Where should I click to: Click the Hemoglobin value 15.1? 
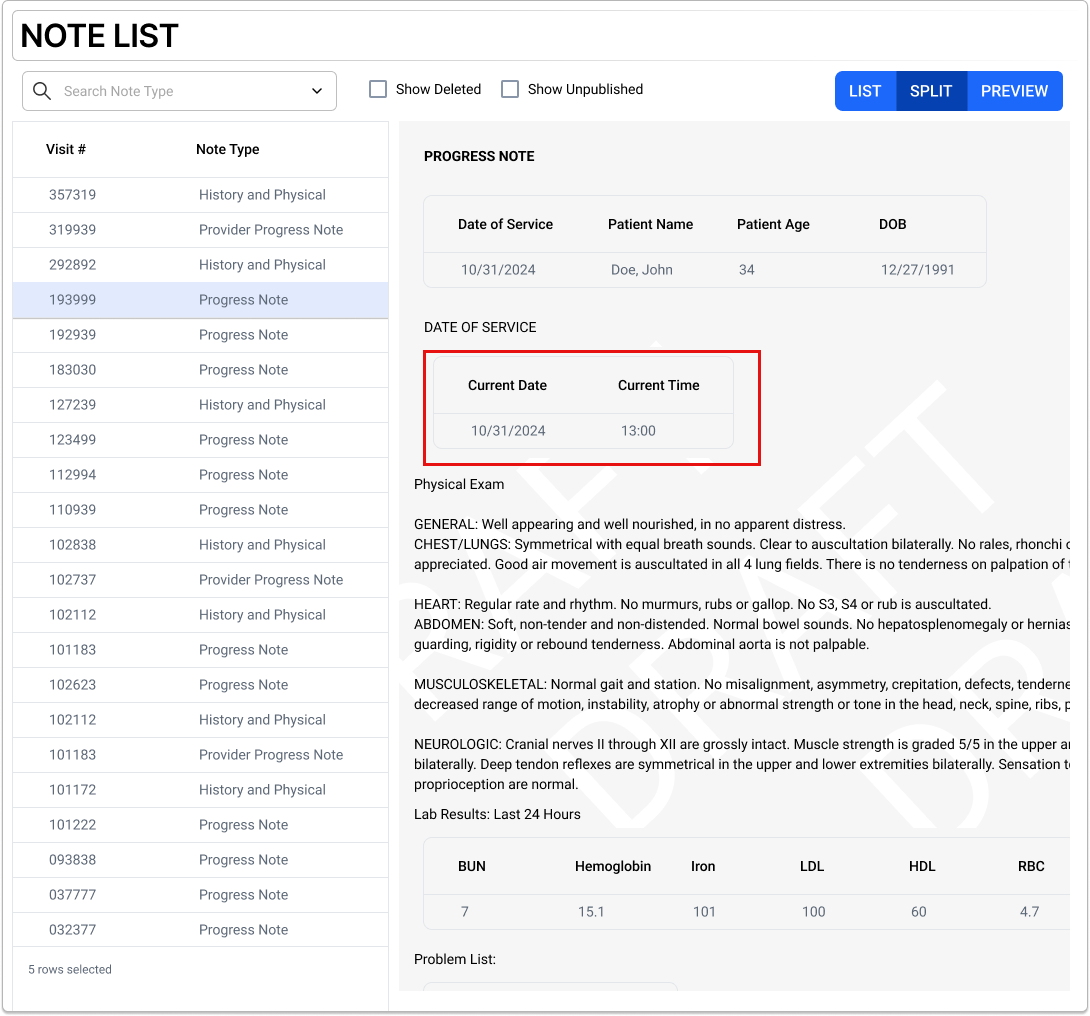coord(591,912)
